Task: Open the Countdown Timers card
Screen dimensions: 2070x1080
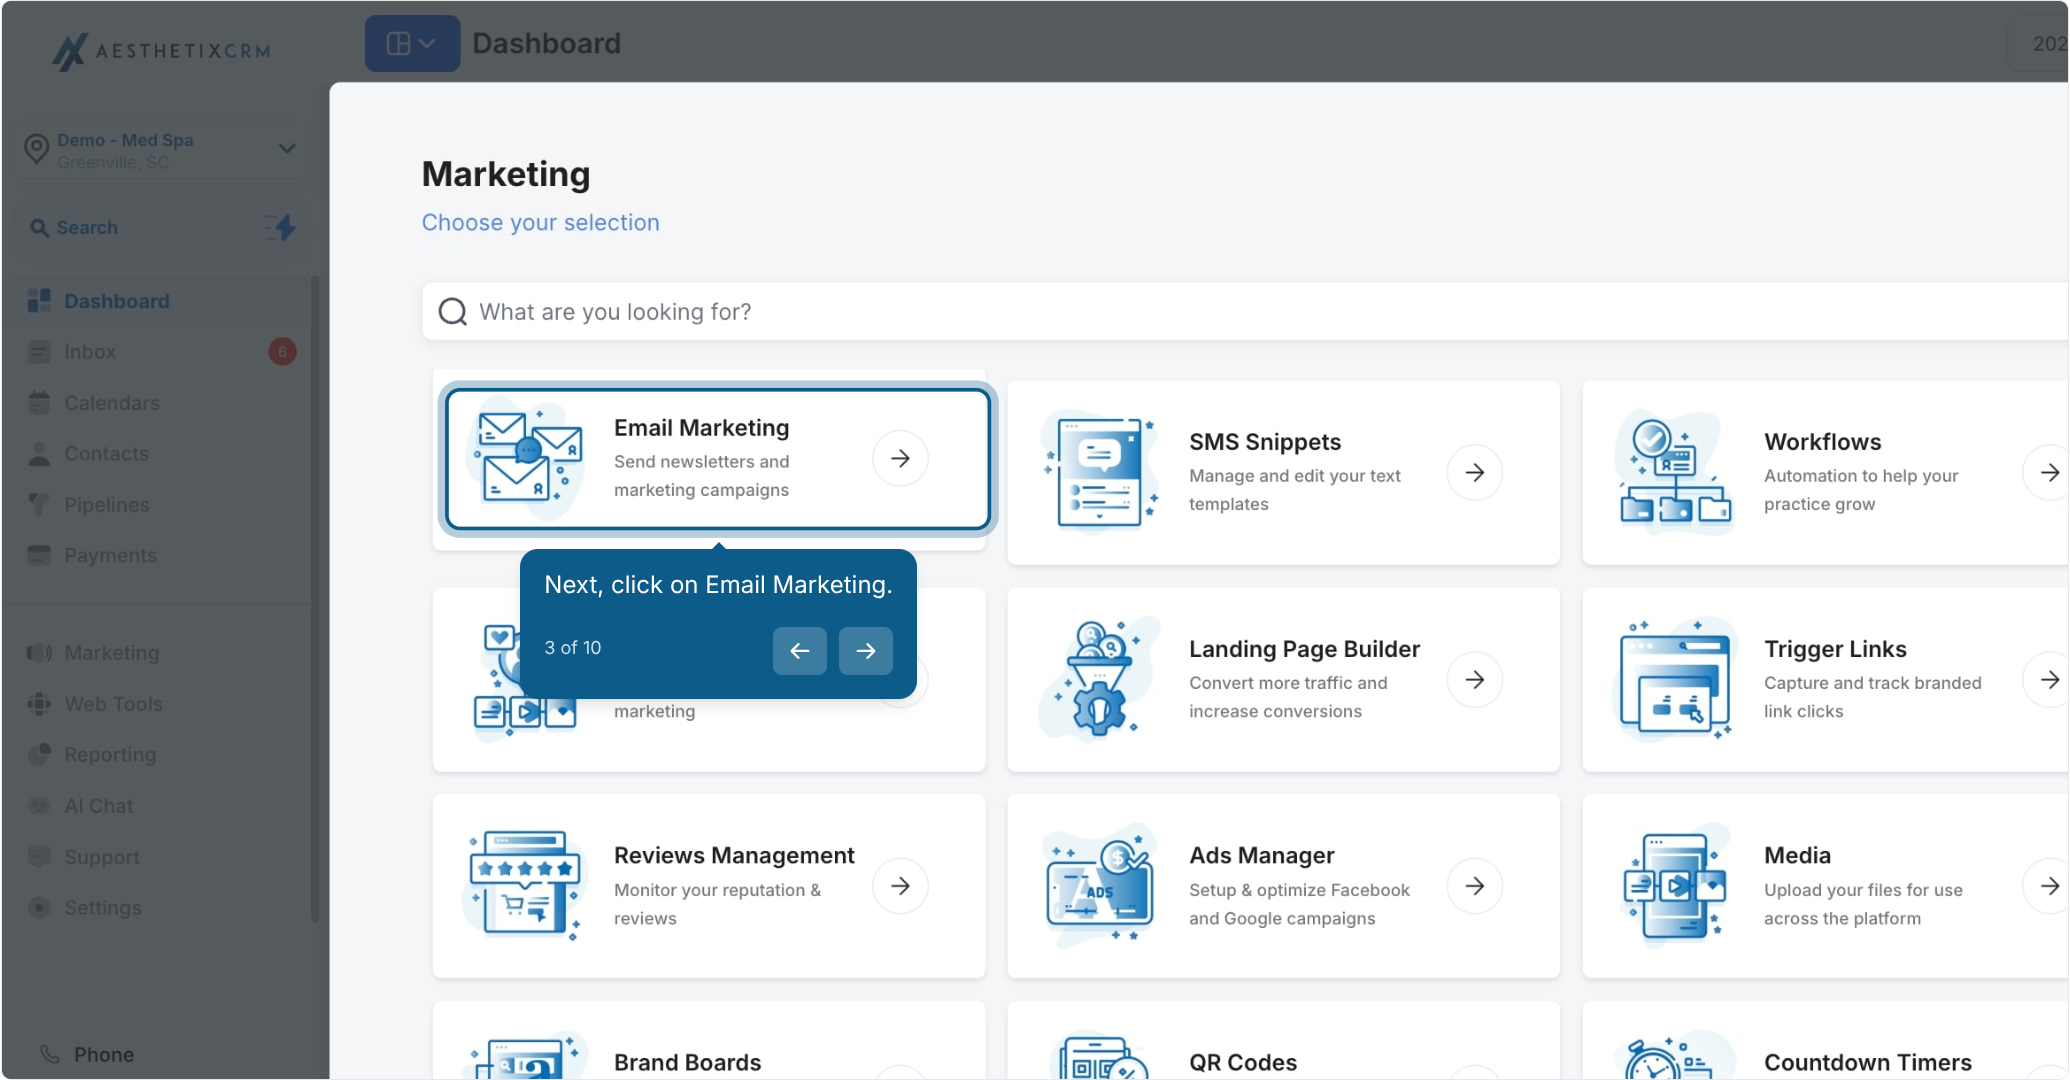Action: click(1825, 1041)
